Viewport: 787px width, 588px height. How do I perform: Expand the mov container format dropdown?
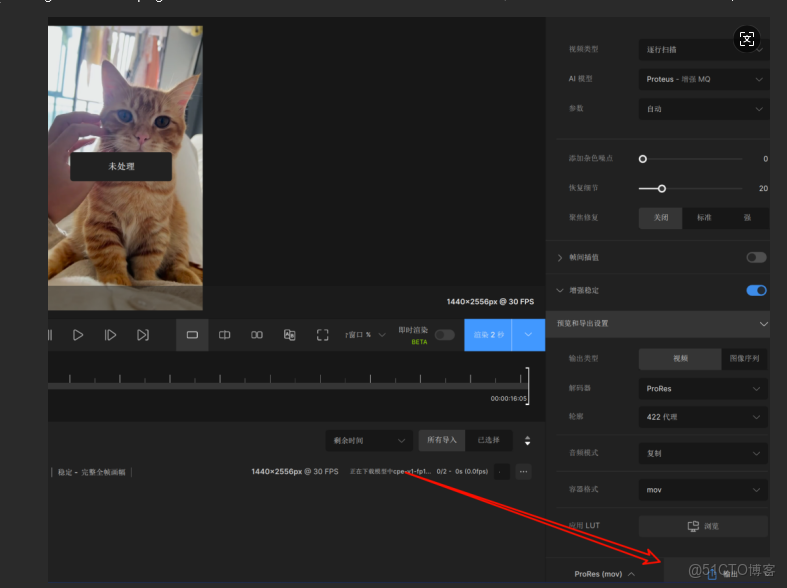point(702,490)
